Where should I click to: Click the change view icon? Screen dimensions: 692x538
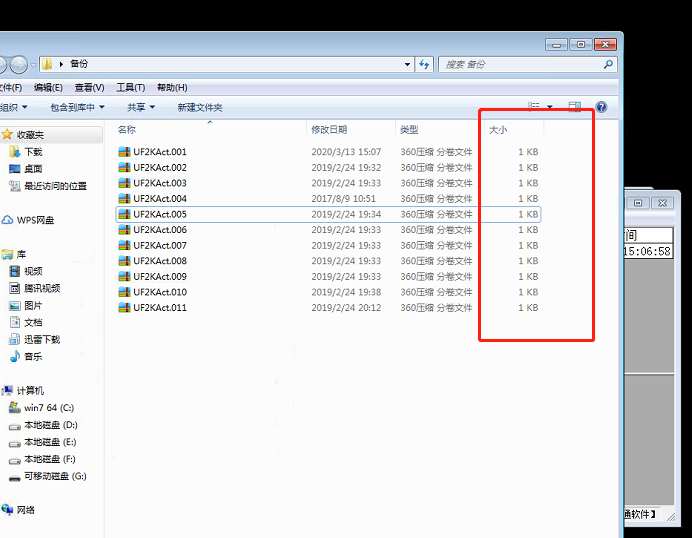pyautogui.click(x=534, y=107)
